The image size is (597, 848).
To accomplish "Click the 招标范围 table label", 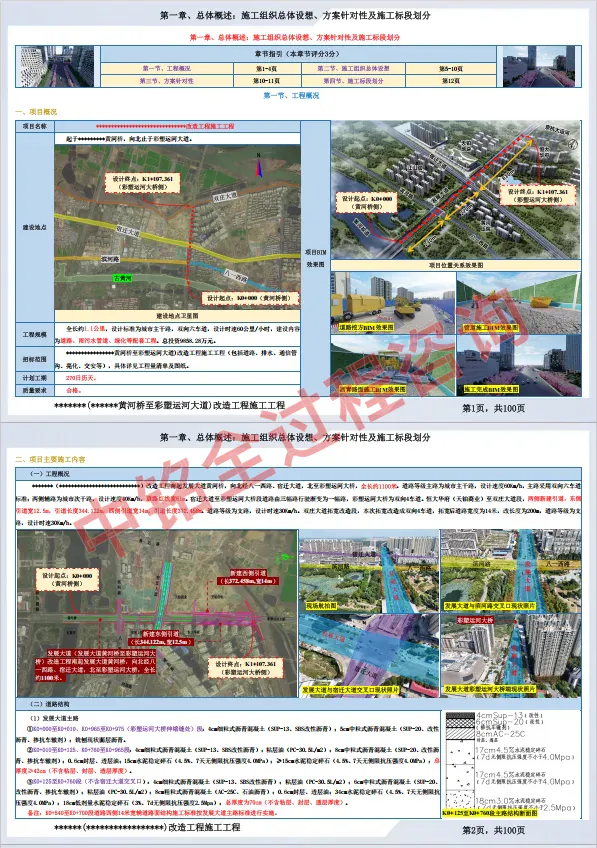I will click(35, 359).
